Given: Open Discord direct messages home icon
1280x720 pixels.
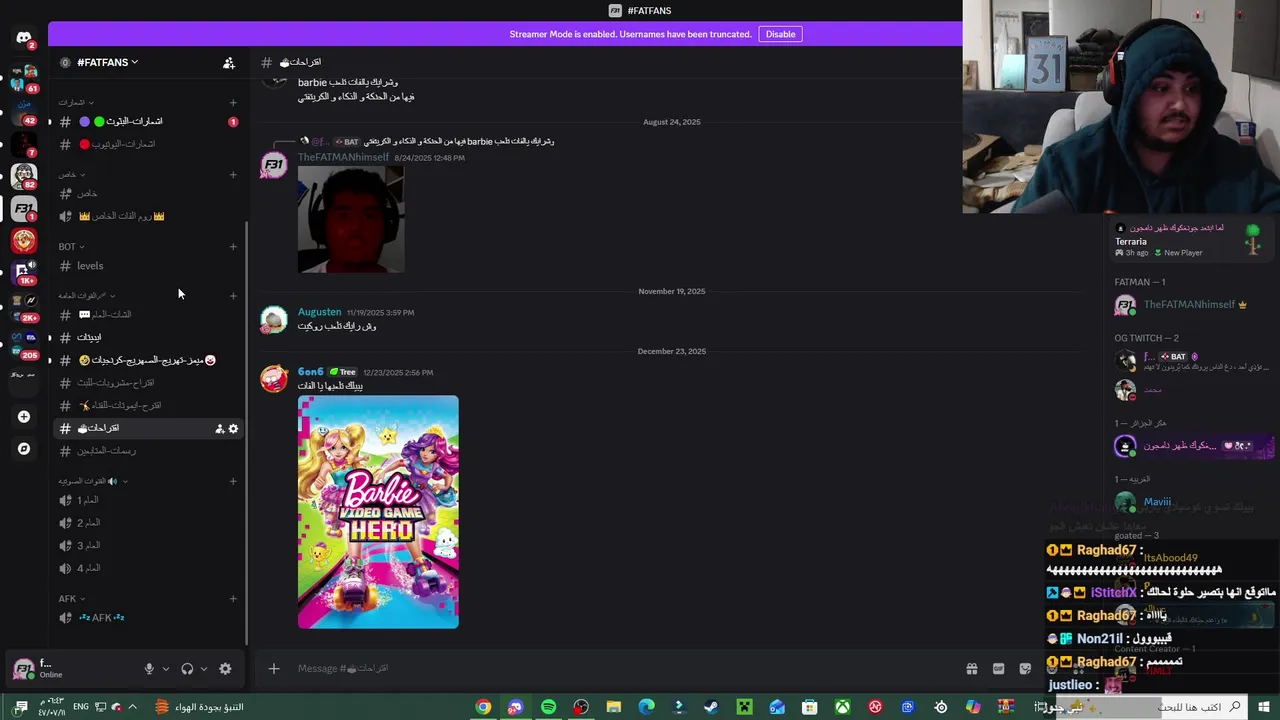Looking at the screenshot, I should click(24, 38).
